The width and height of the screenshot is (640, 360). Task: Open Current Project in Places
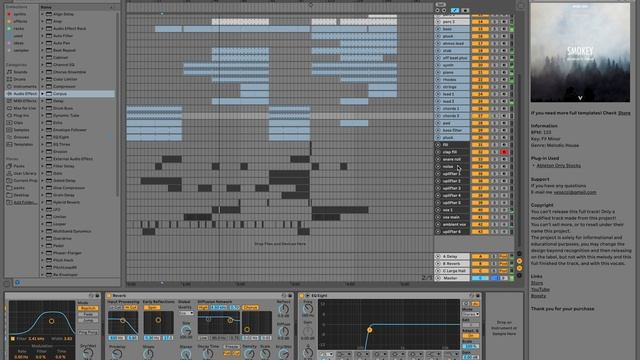point(25,180)
